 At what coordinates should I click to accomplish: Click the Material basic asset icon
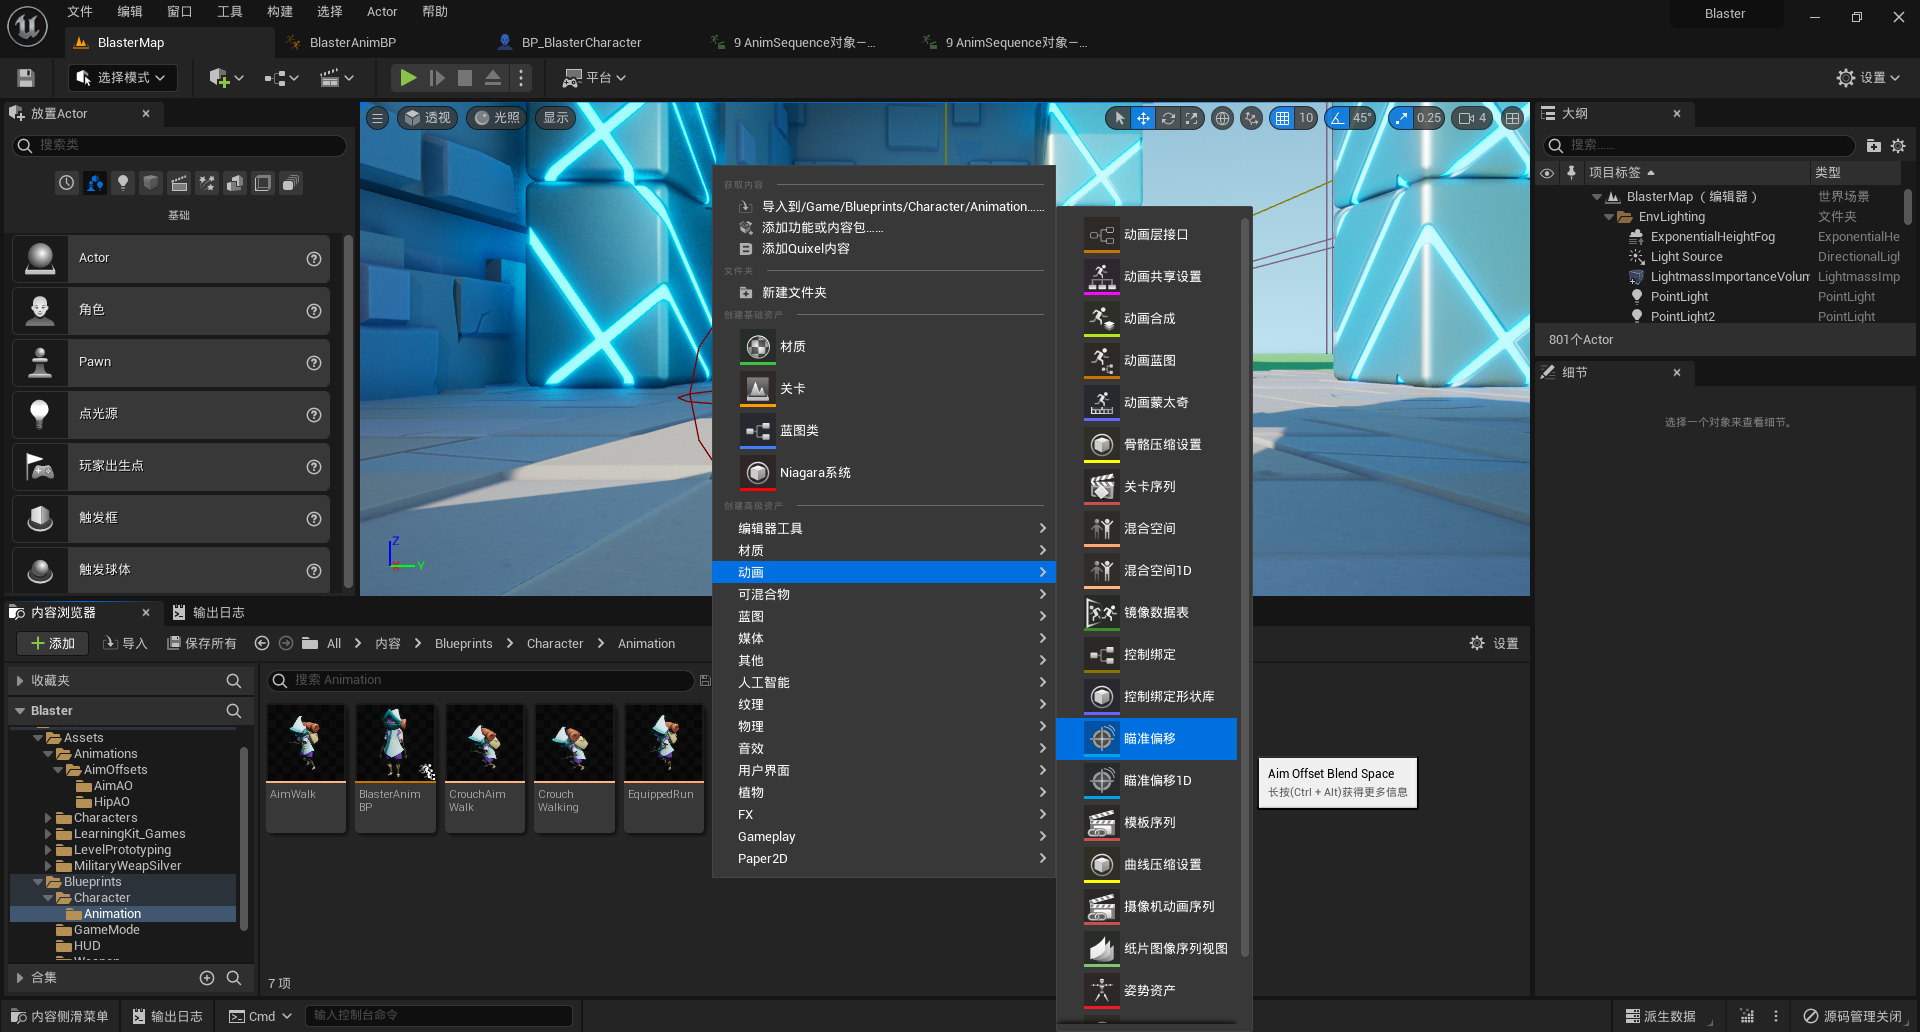point(758,346)
